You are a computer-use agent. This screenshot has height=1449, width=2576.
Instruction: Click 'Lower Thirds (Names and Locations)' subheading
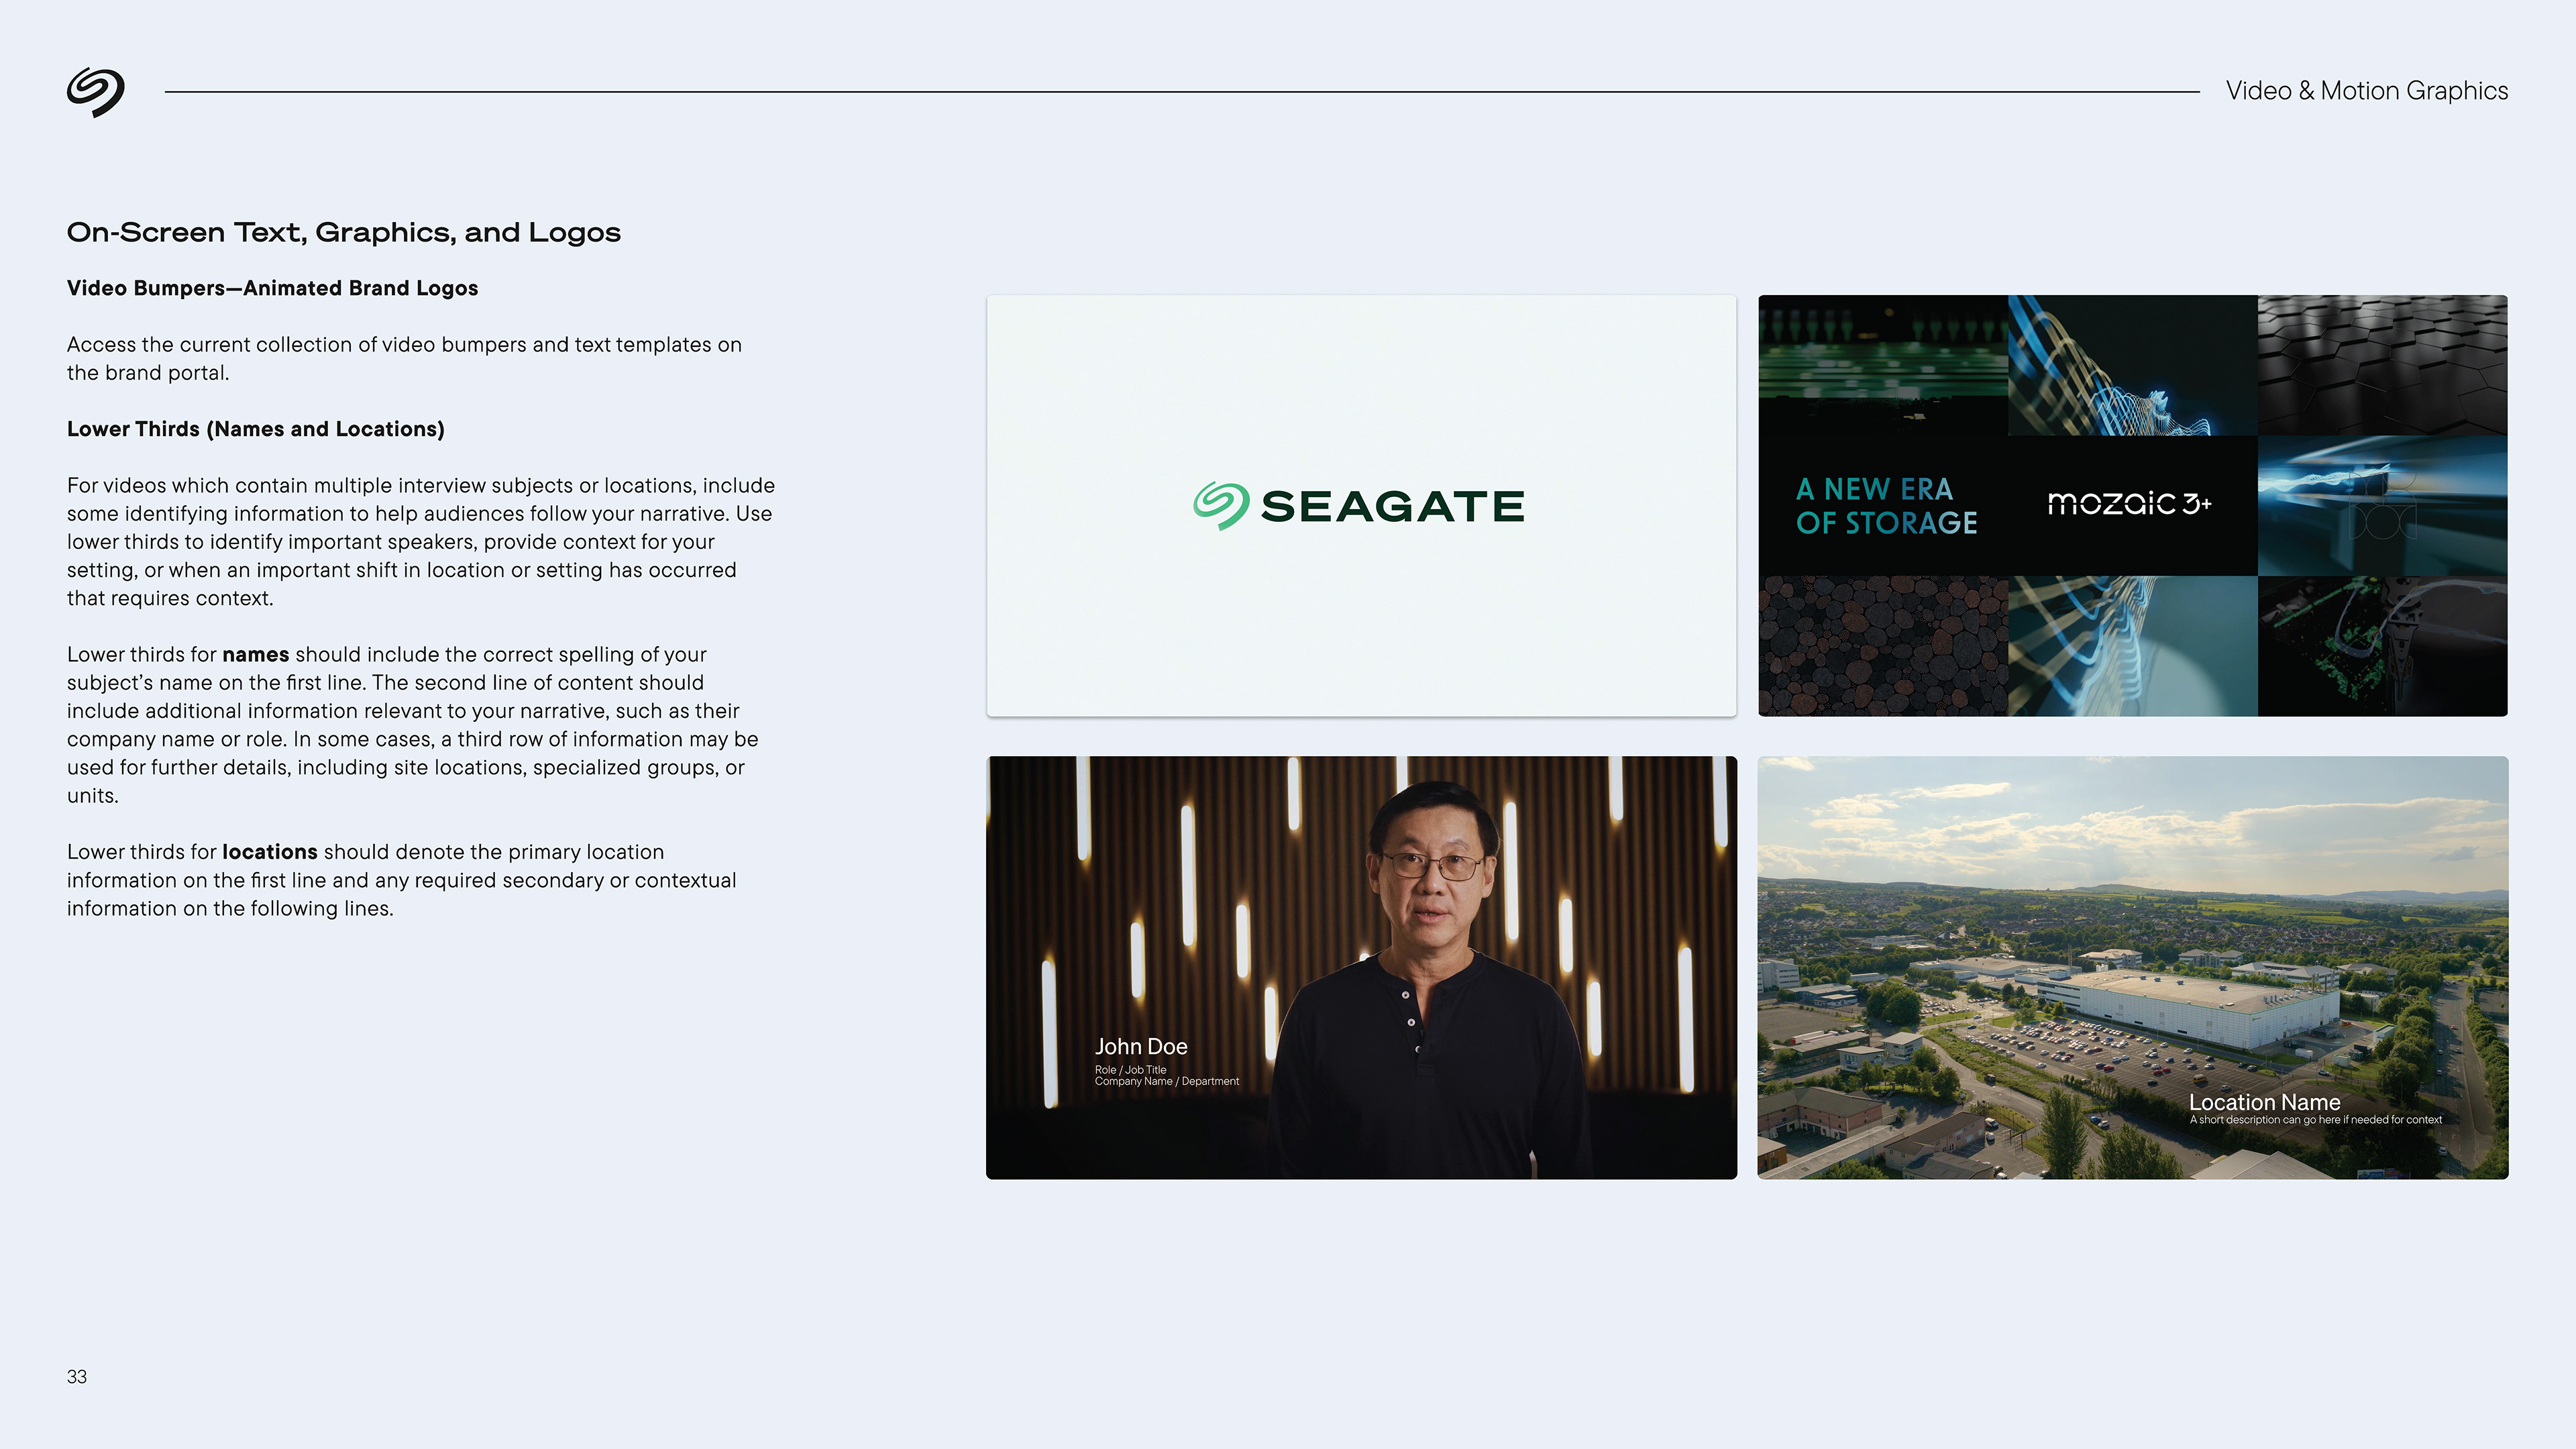point(255,429)
